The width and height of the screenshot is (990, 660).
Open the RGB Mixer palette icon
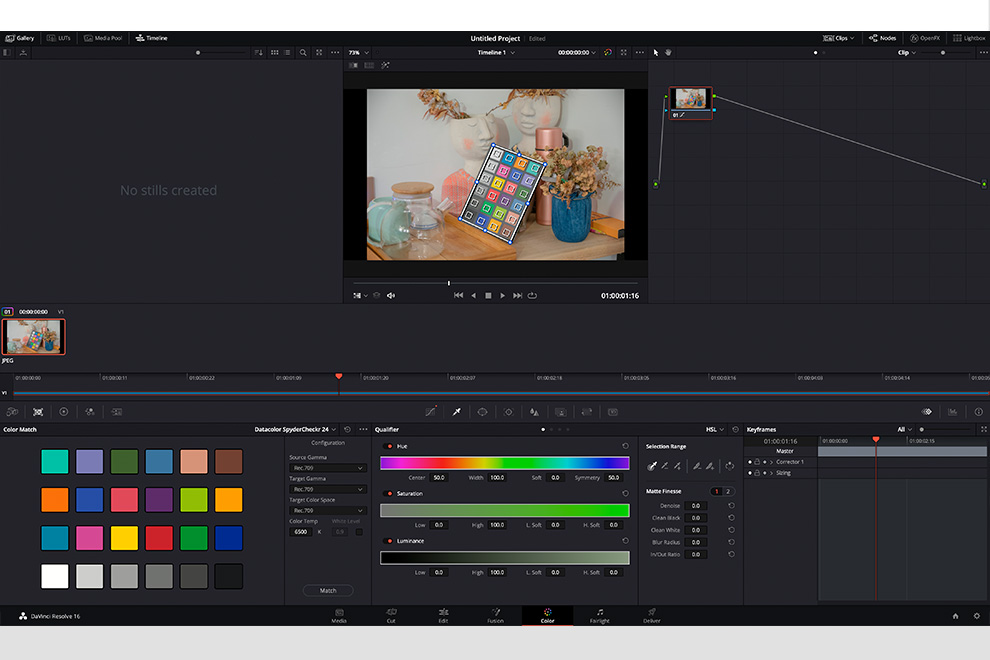(90, 412)
